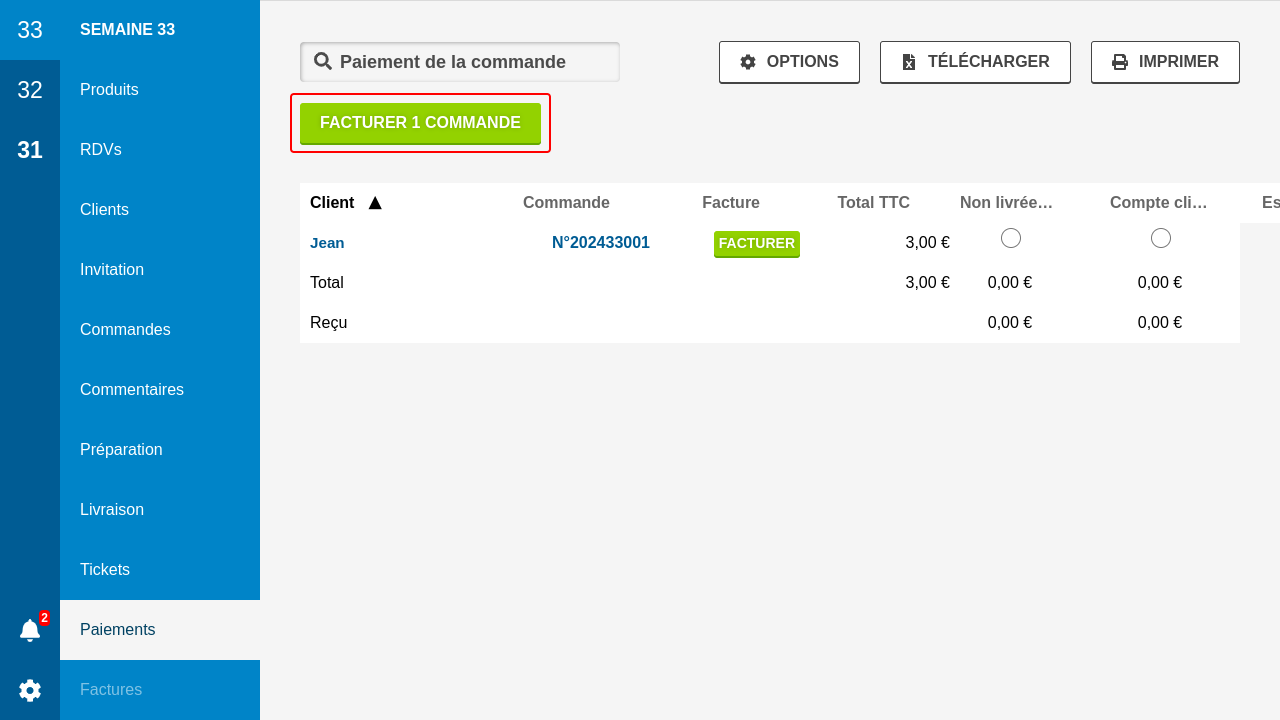
Task: Toggle Client column sort arrow
Action: 375,203
